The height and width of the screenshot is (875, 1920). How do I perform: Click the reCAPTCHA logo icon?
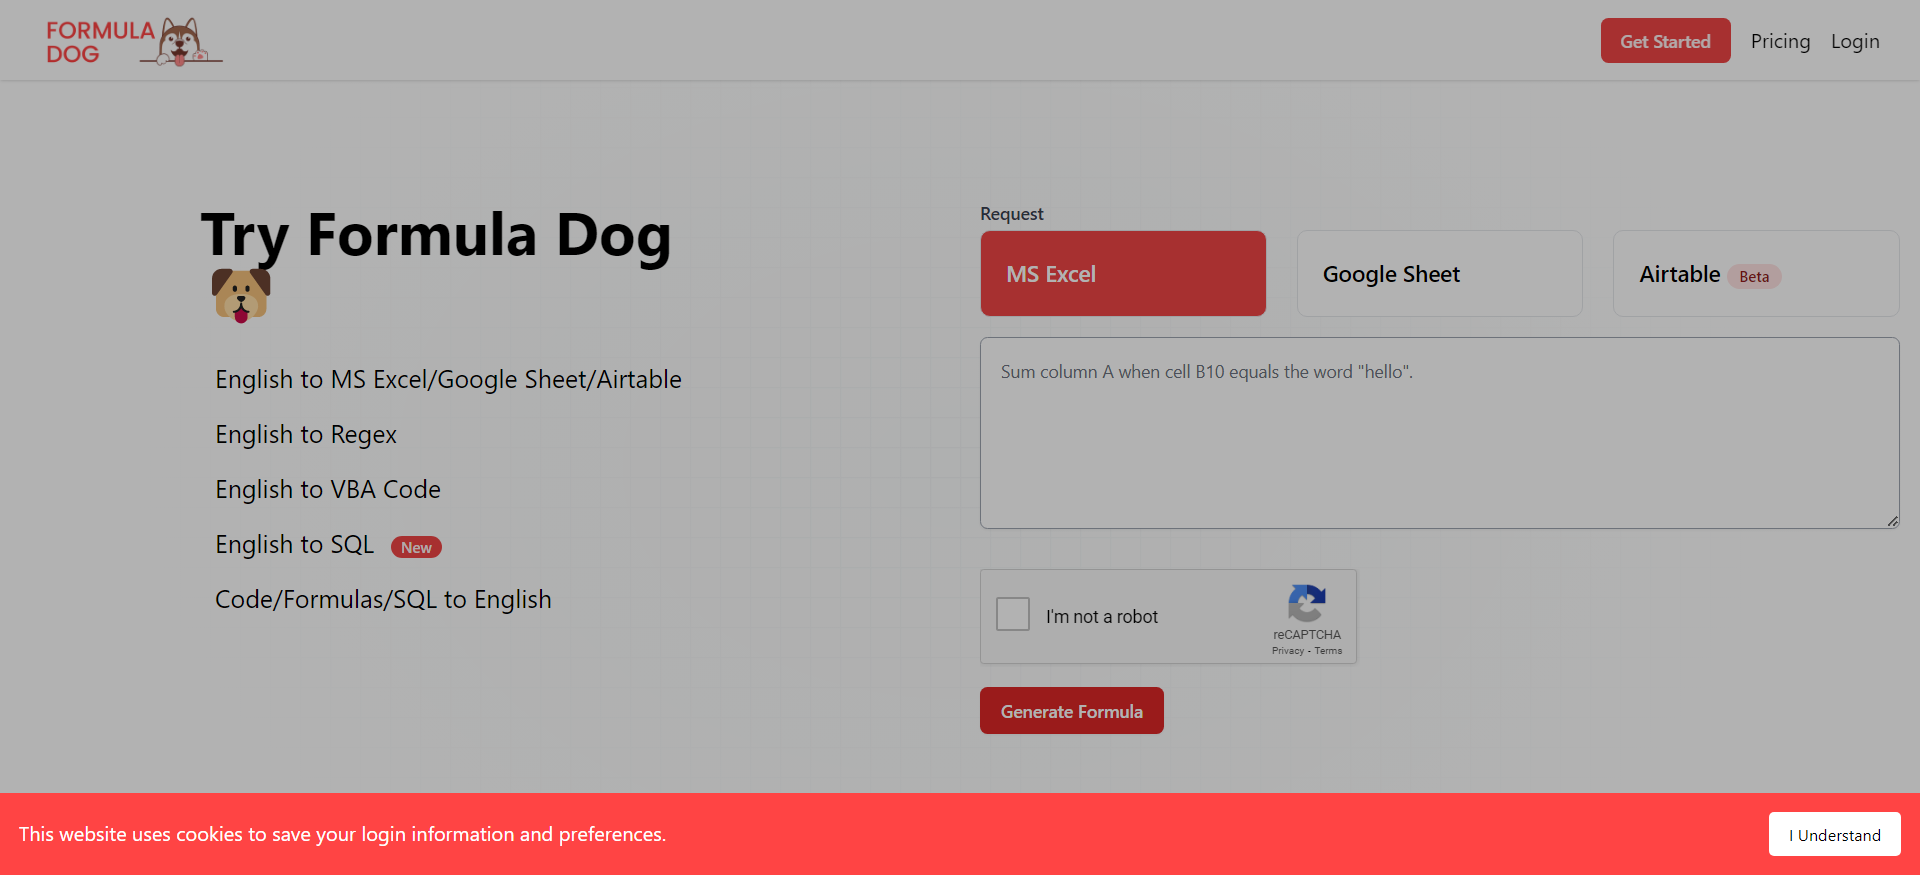click(1306, 604)
